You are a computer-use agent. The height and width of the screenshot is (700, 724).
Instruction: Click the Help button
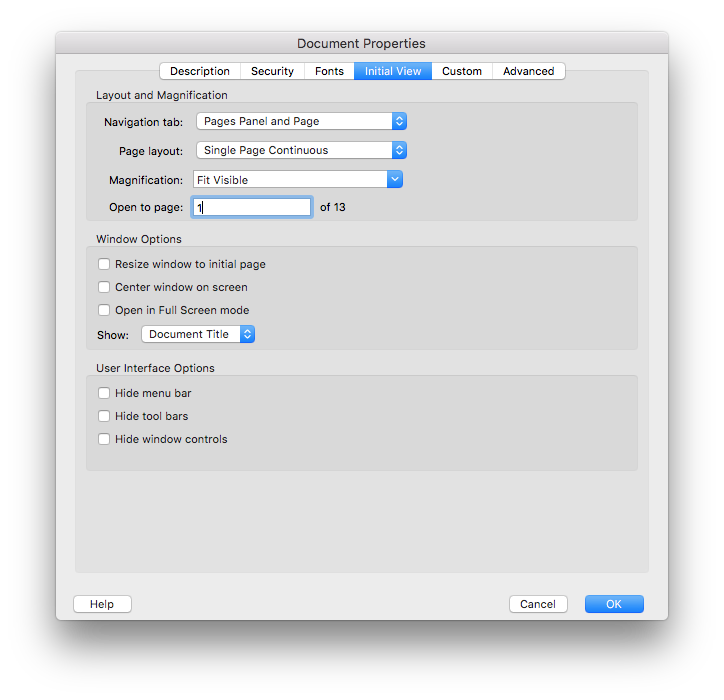[102, 604]
